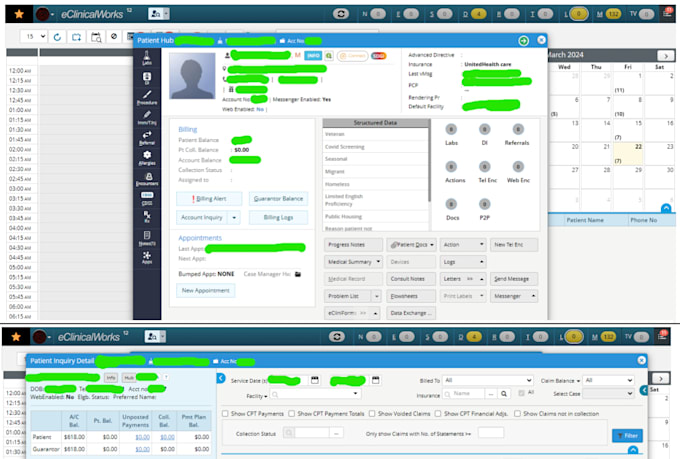This screenshot has height=459, width=680.
Task: Click the New Tel Enc button
Action: click(514, 245)
